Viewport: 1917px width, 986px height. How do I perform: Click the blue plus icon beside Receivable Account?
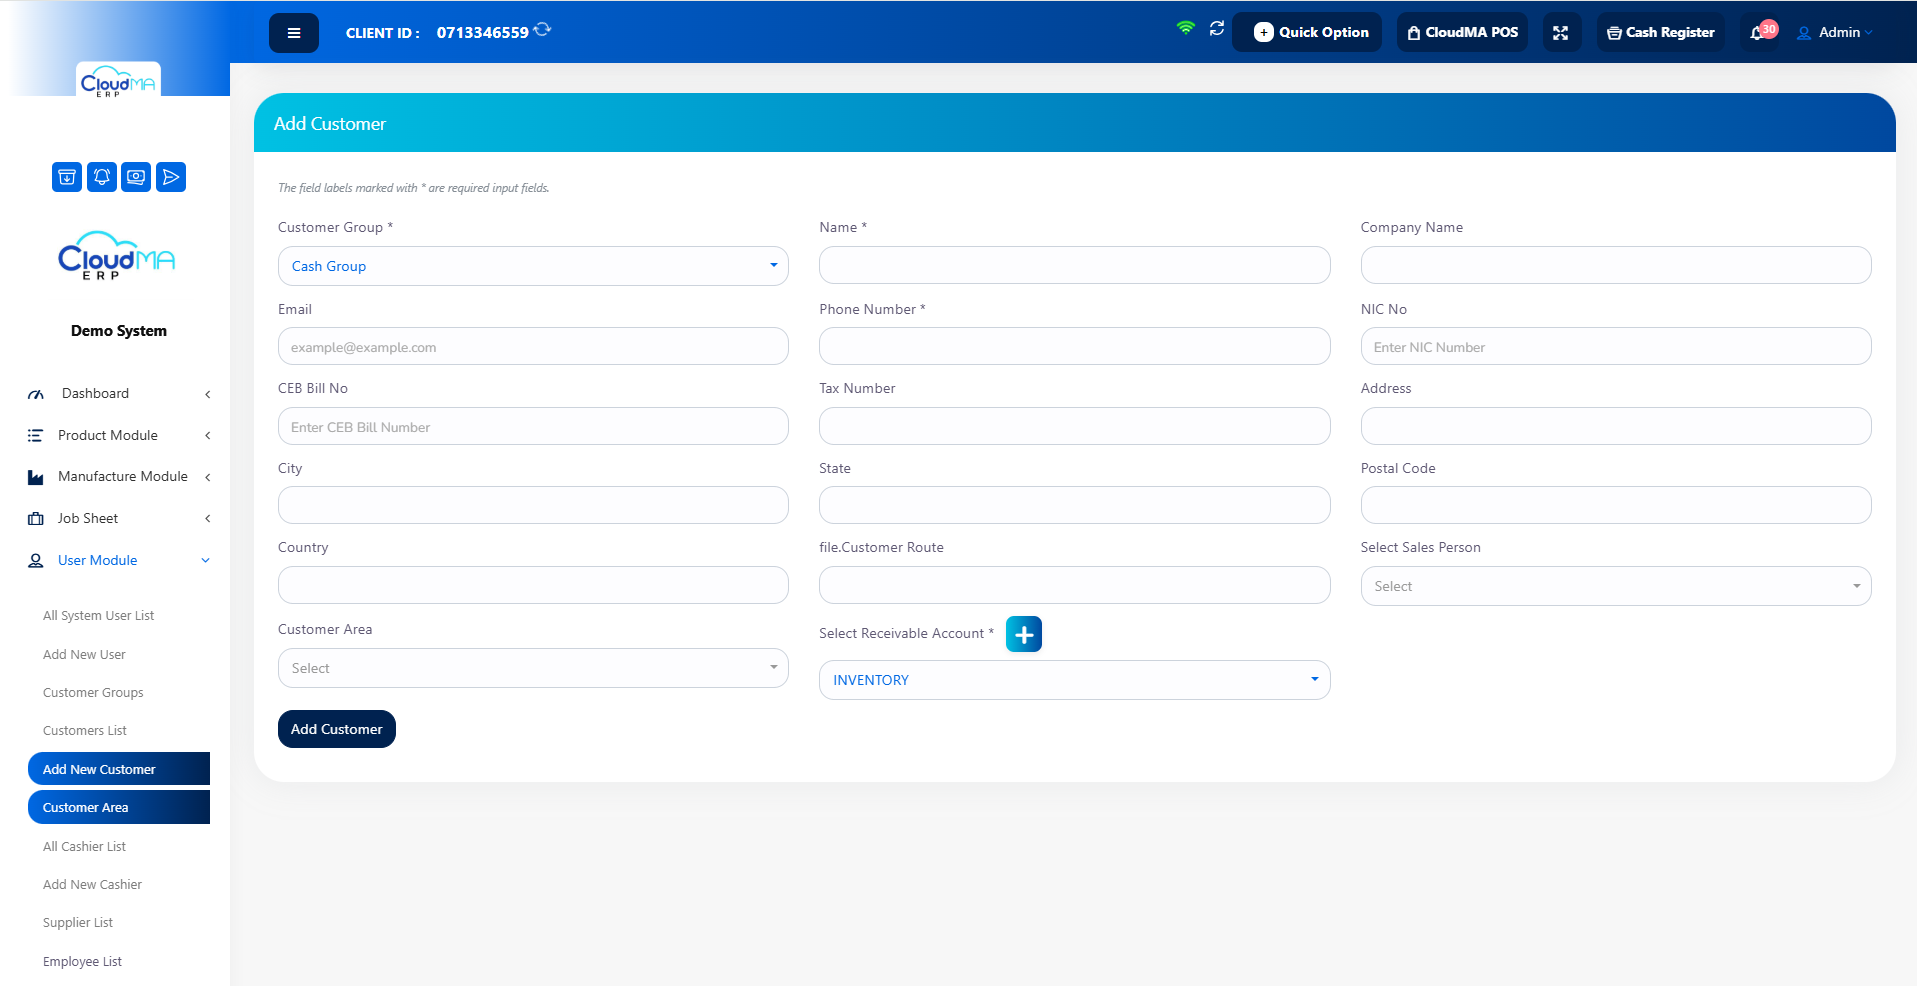point(1024,634)
